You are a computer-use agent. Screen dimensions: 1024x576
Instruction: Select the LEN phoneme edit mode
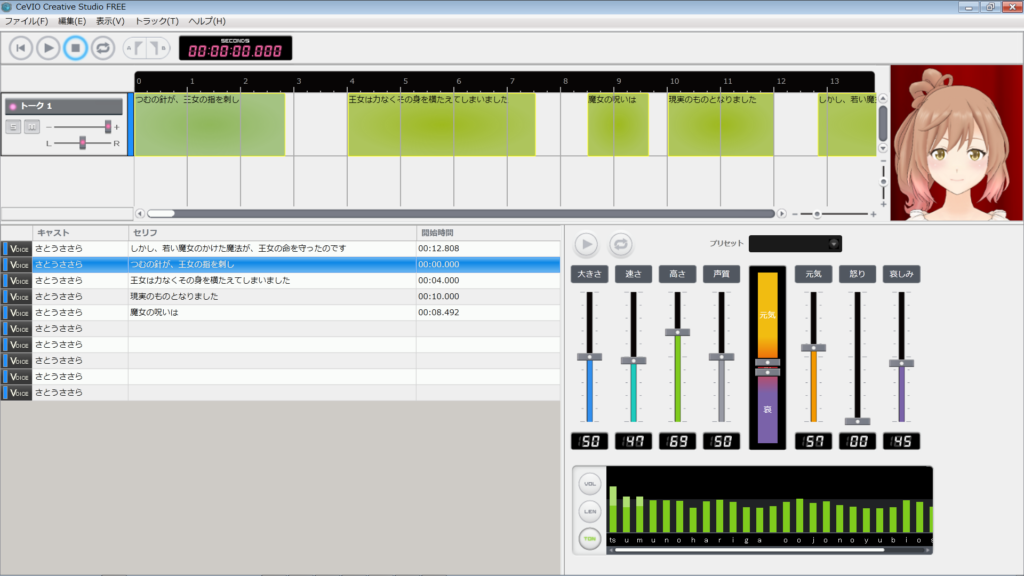point(590,511)
